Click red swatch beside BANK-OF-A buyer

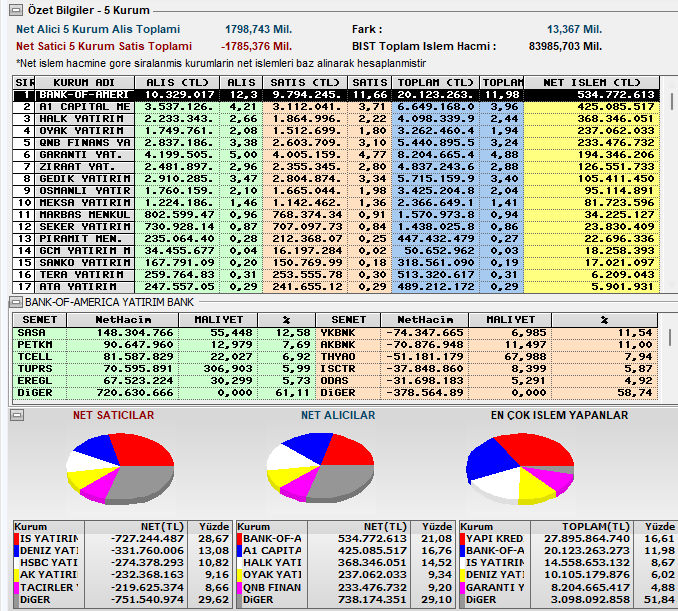(240, 539)
